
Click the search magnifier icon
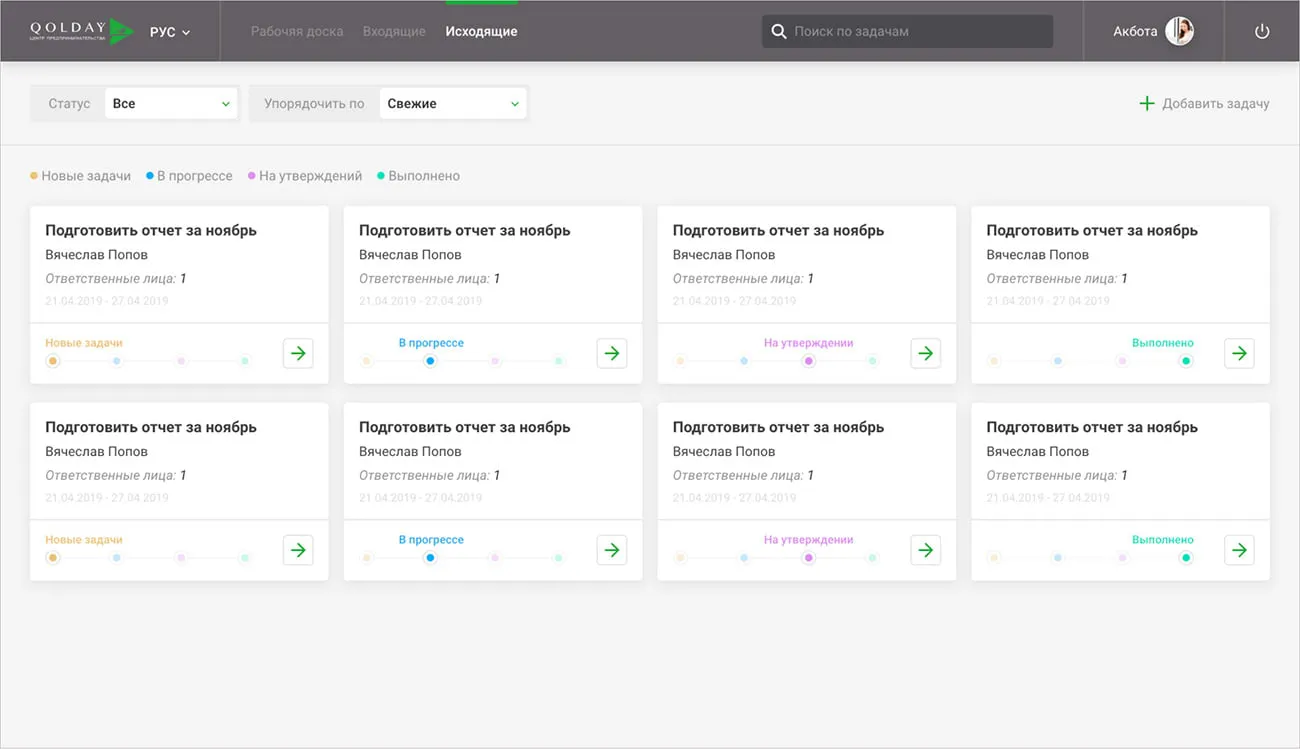(779, 32)
